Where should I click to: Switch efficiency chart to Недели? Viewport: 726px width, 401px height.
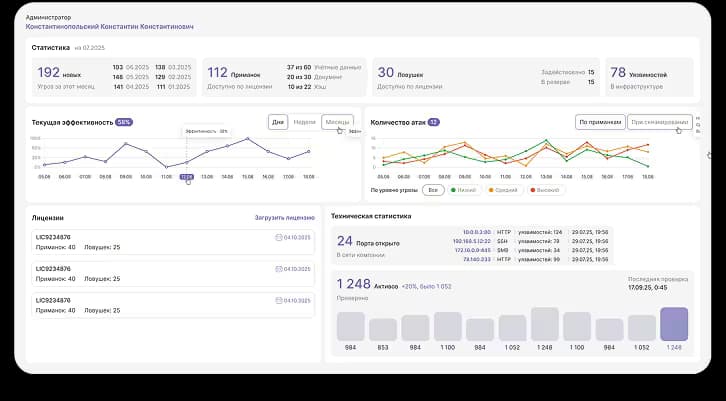point(306,122)
